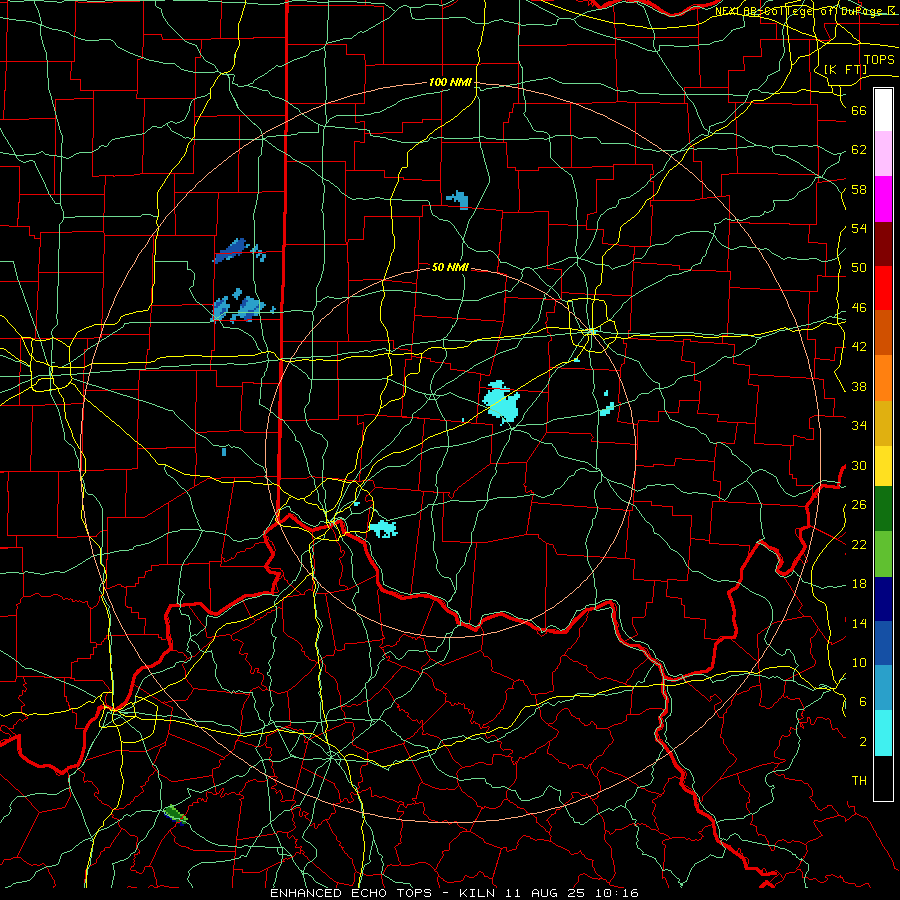Click the legend value '62'
This screenshot has width=900, height=900.
859,150
